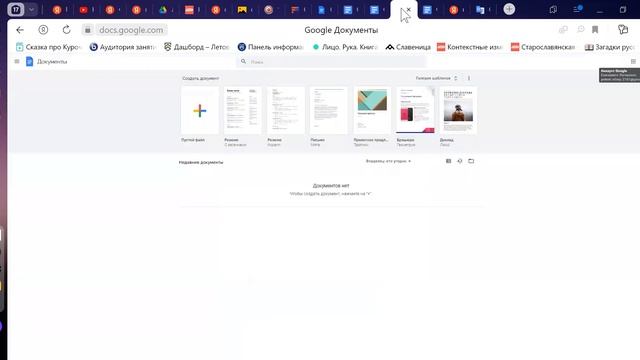Open the browser menu with notification dot
The height and width of the screenshot is (360, 640).
[577, 9]
